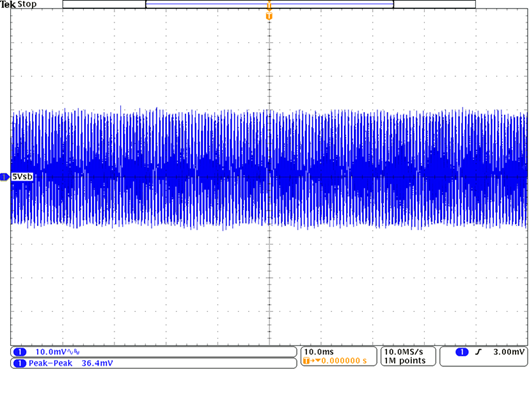
Task: Click the Tek Stop acquisition status
Action: 18,4
